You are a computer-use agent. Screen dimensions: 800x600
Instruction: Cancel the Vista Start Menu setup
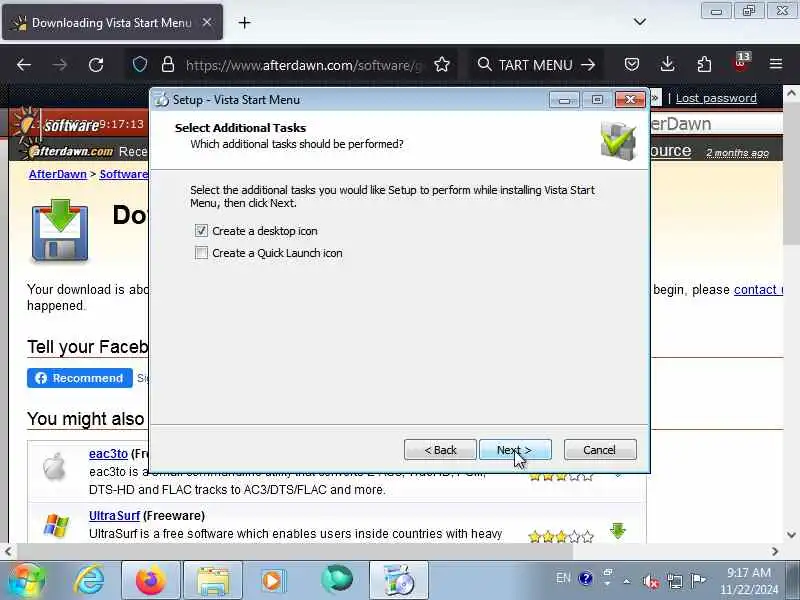pyautogui.click(x=600, y=450)
